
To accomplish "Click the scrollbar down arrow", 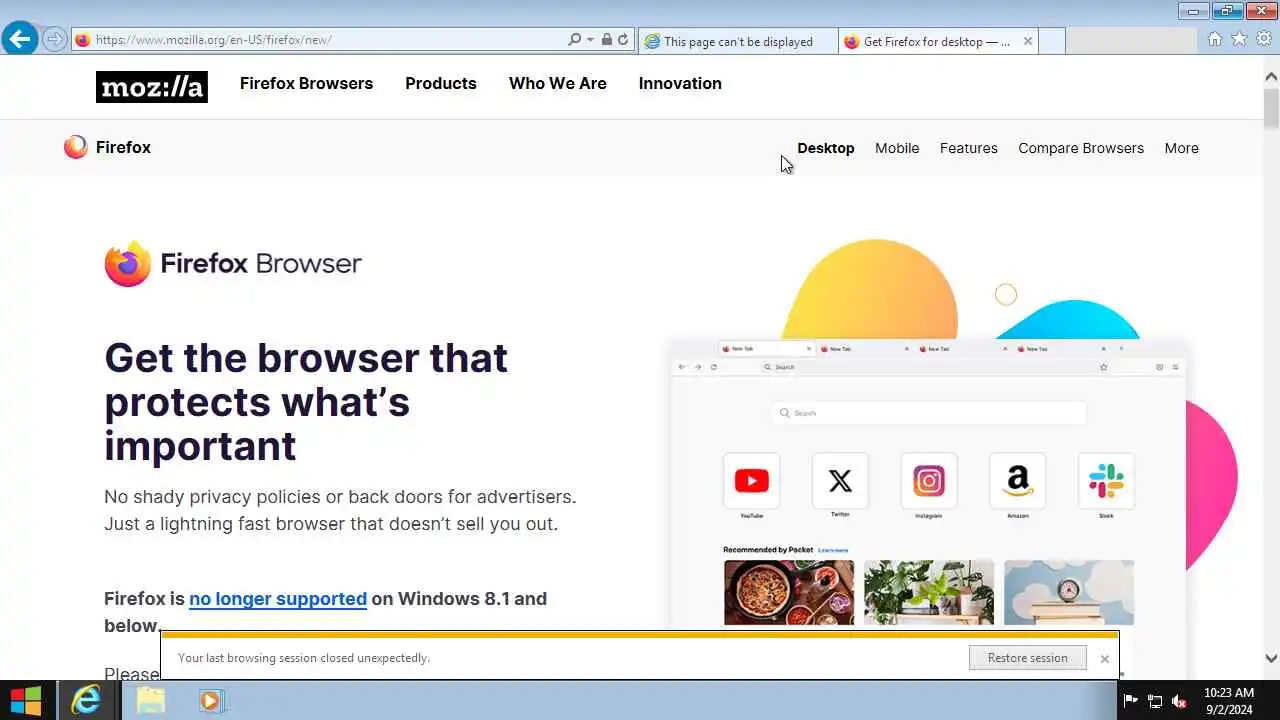I will coord(1271,658).
